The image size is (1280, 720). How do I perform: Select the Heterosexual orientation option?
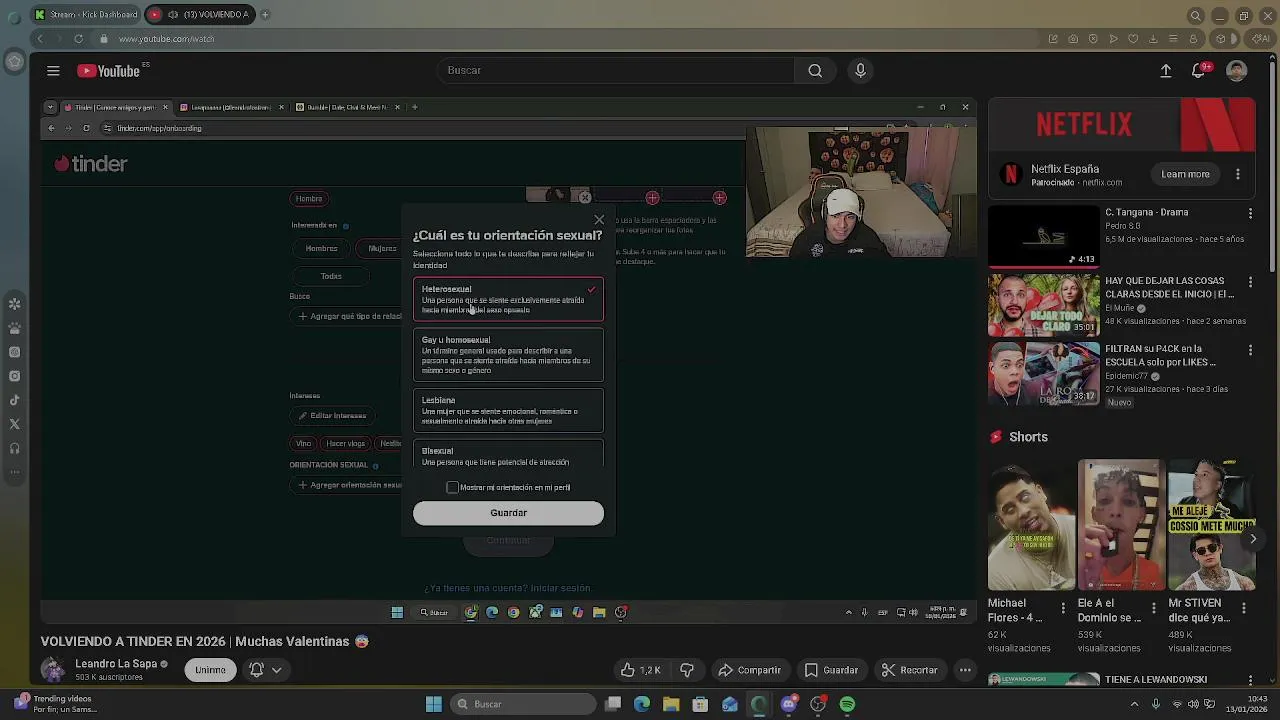pyautogui.click(x=508, y=299)
